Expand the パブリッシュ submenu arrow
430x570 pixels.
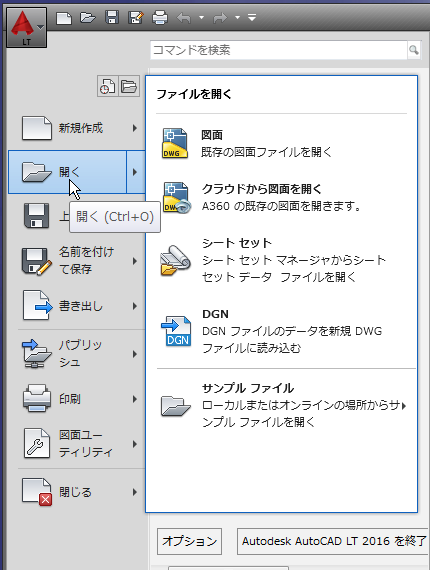tap(135, 354)
